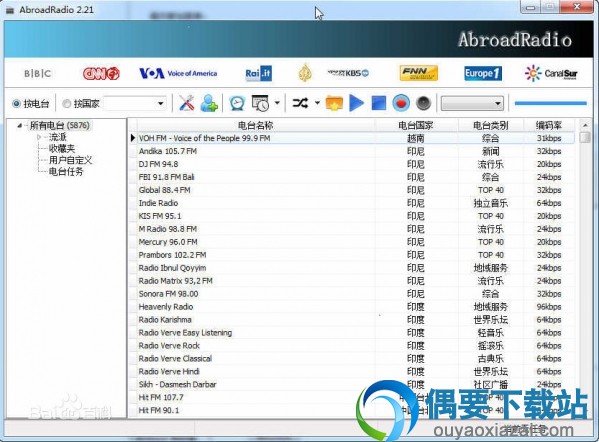Adjust the blue volume slider

pos(550,103)
